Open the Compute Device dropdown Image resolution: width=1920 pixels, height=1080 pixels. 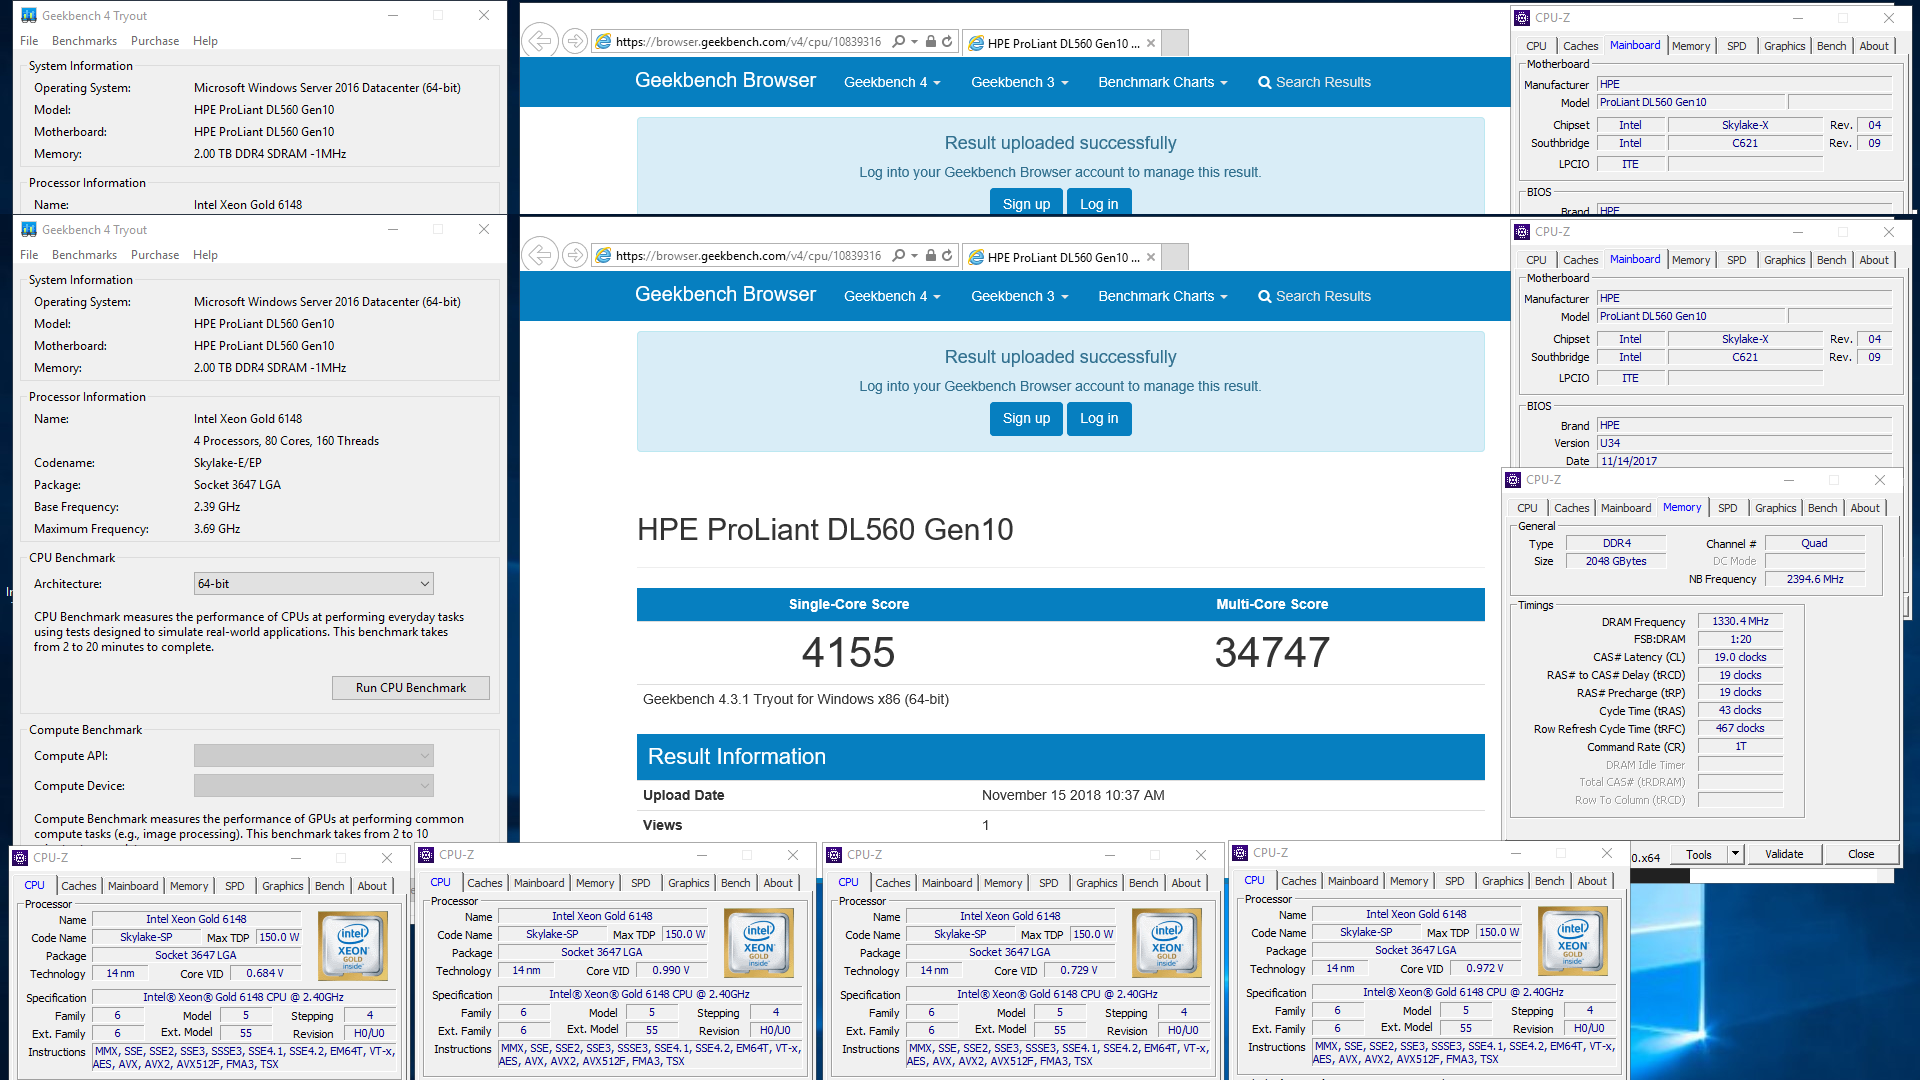click(x=314, y=786)
